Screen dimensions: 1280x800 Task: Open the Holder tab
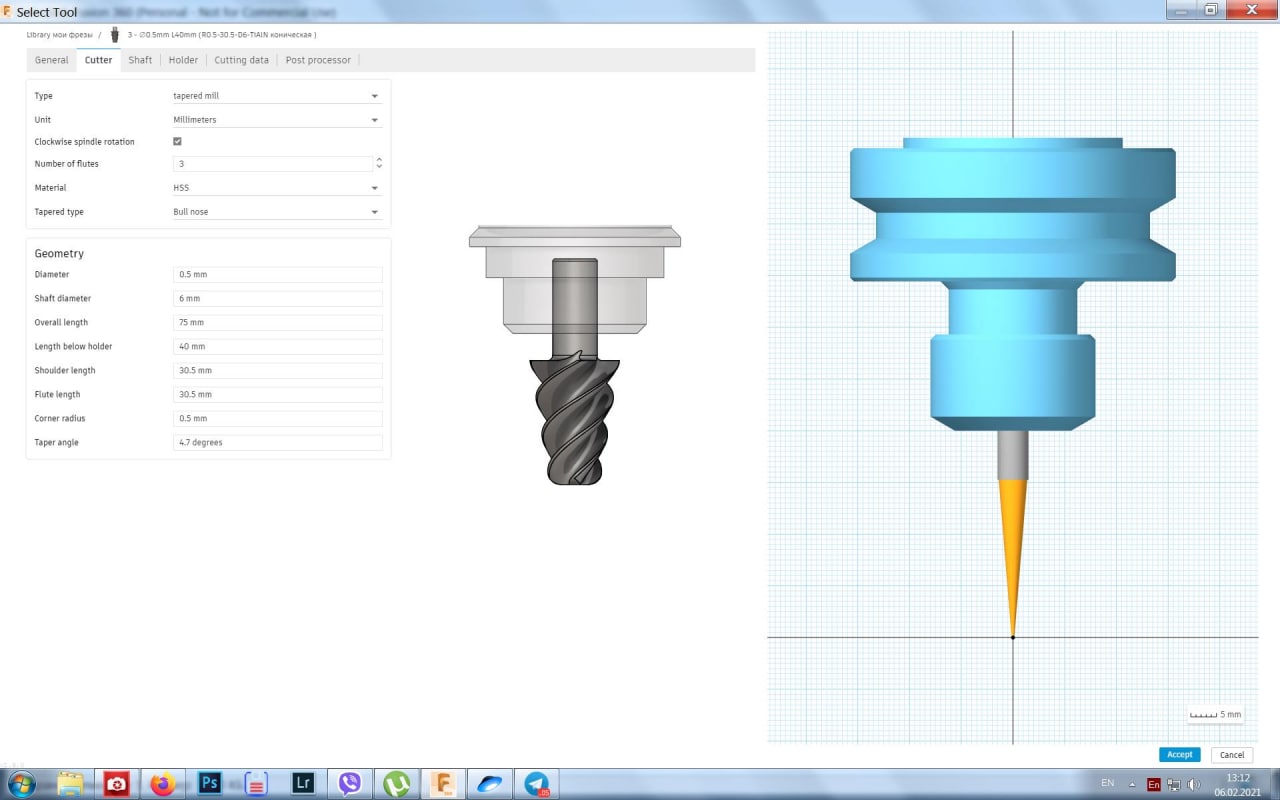point(183,60)
